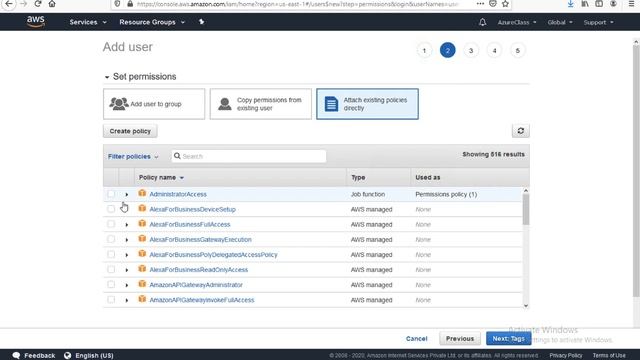Click the AlexaForBusinessDeviceSetup policy box icon
Image resolution: width=640 pixels, height=360 pixels.
(x=142, y=209)
